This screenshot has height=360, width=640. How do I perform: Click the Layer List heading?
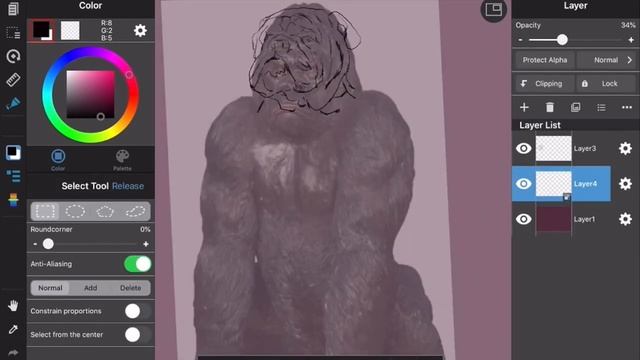[540, 125]
